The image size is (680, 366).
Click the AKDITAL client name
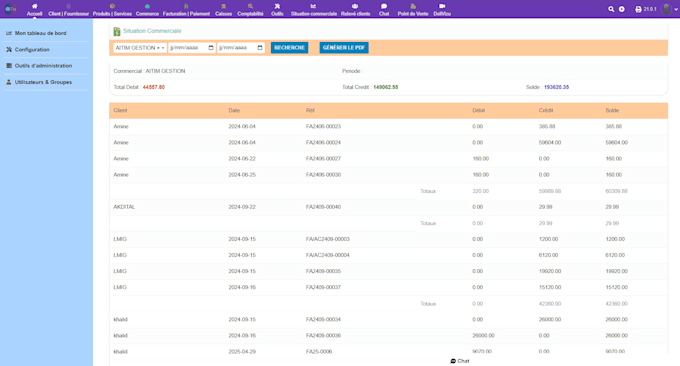click(124, 207)
